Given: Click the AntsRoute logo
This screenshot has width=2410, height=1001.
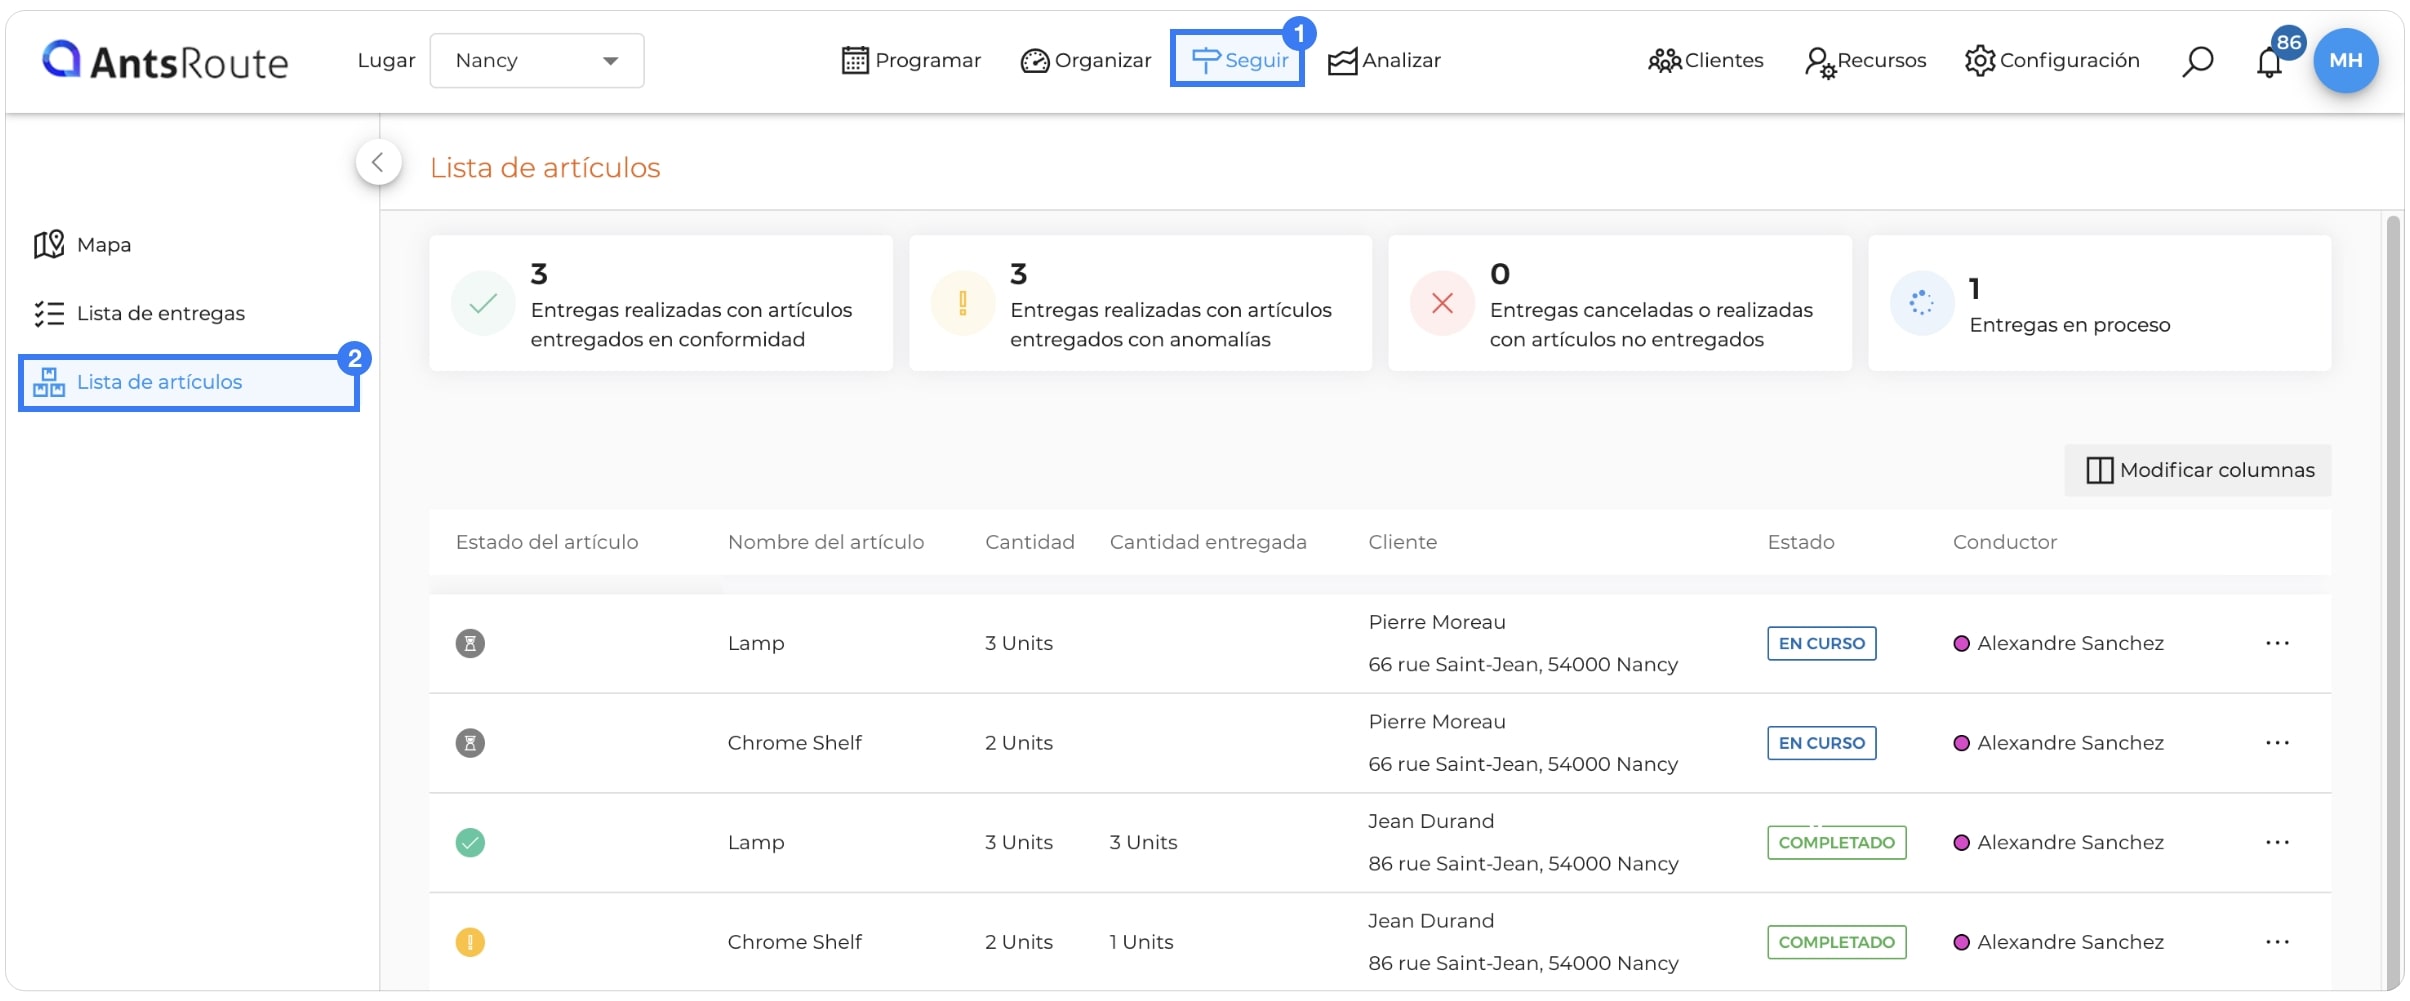Looking at the screenshot, I should pos(165,61).
